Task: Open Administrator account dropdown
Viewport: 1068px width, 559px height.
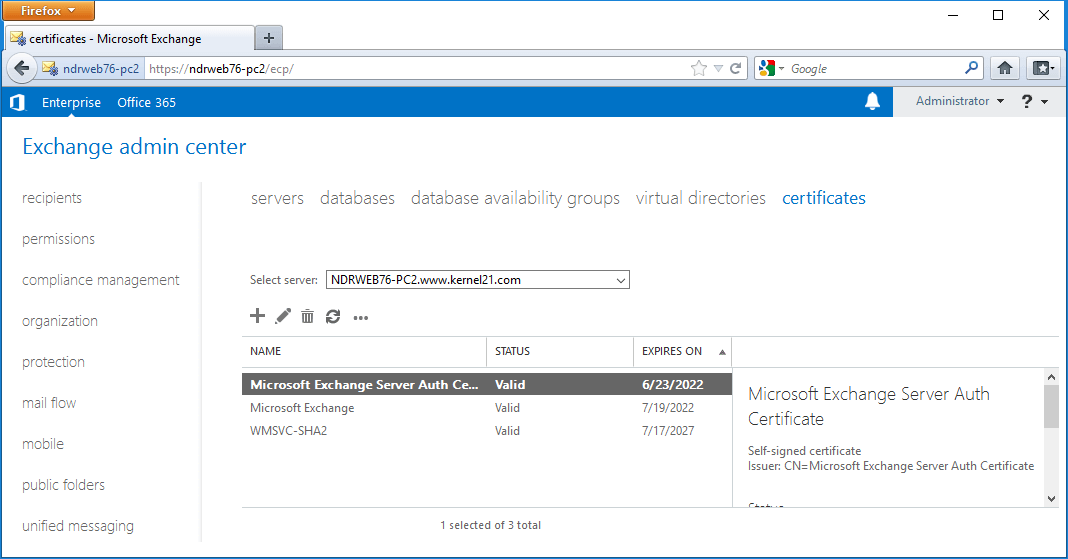Action: [960, 101]
